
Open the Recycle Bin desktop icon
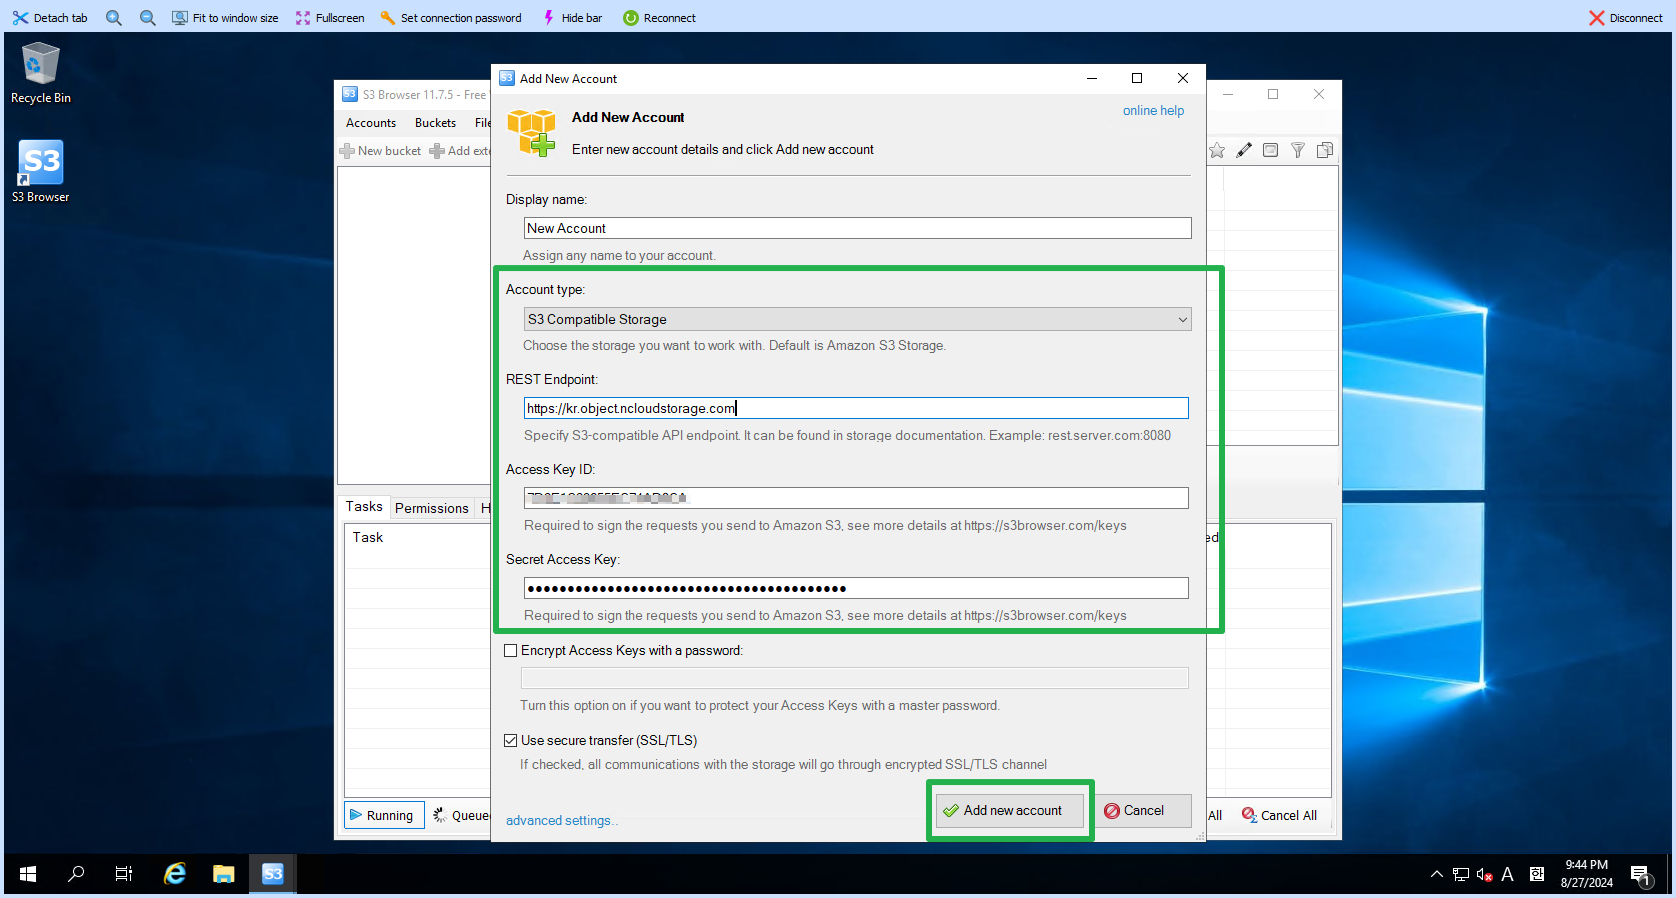41,73
